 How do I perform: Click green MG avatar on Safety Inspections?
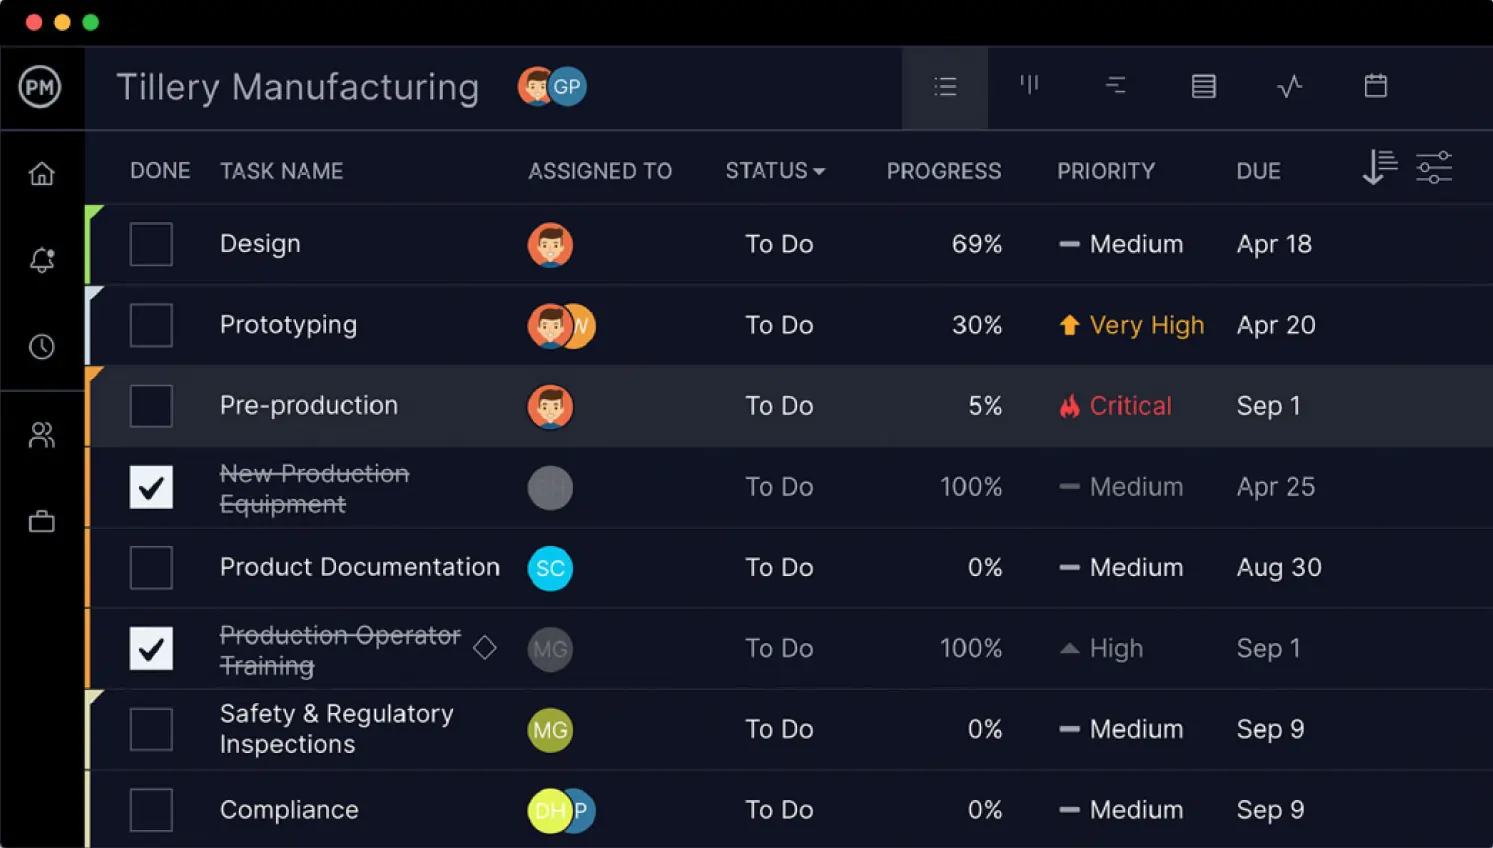[x=550, y=730]
